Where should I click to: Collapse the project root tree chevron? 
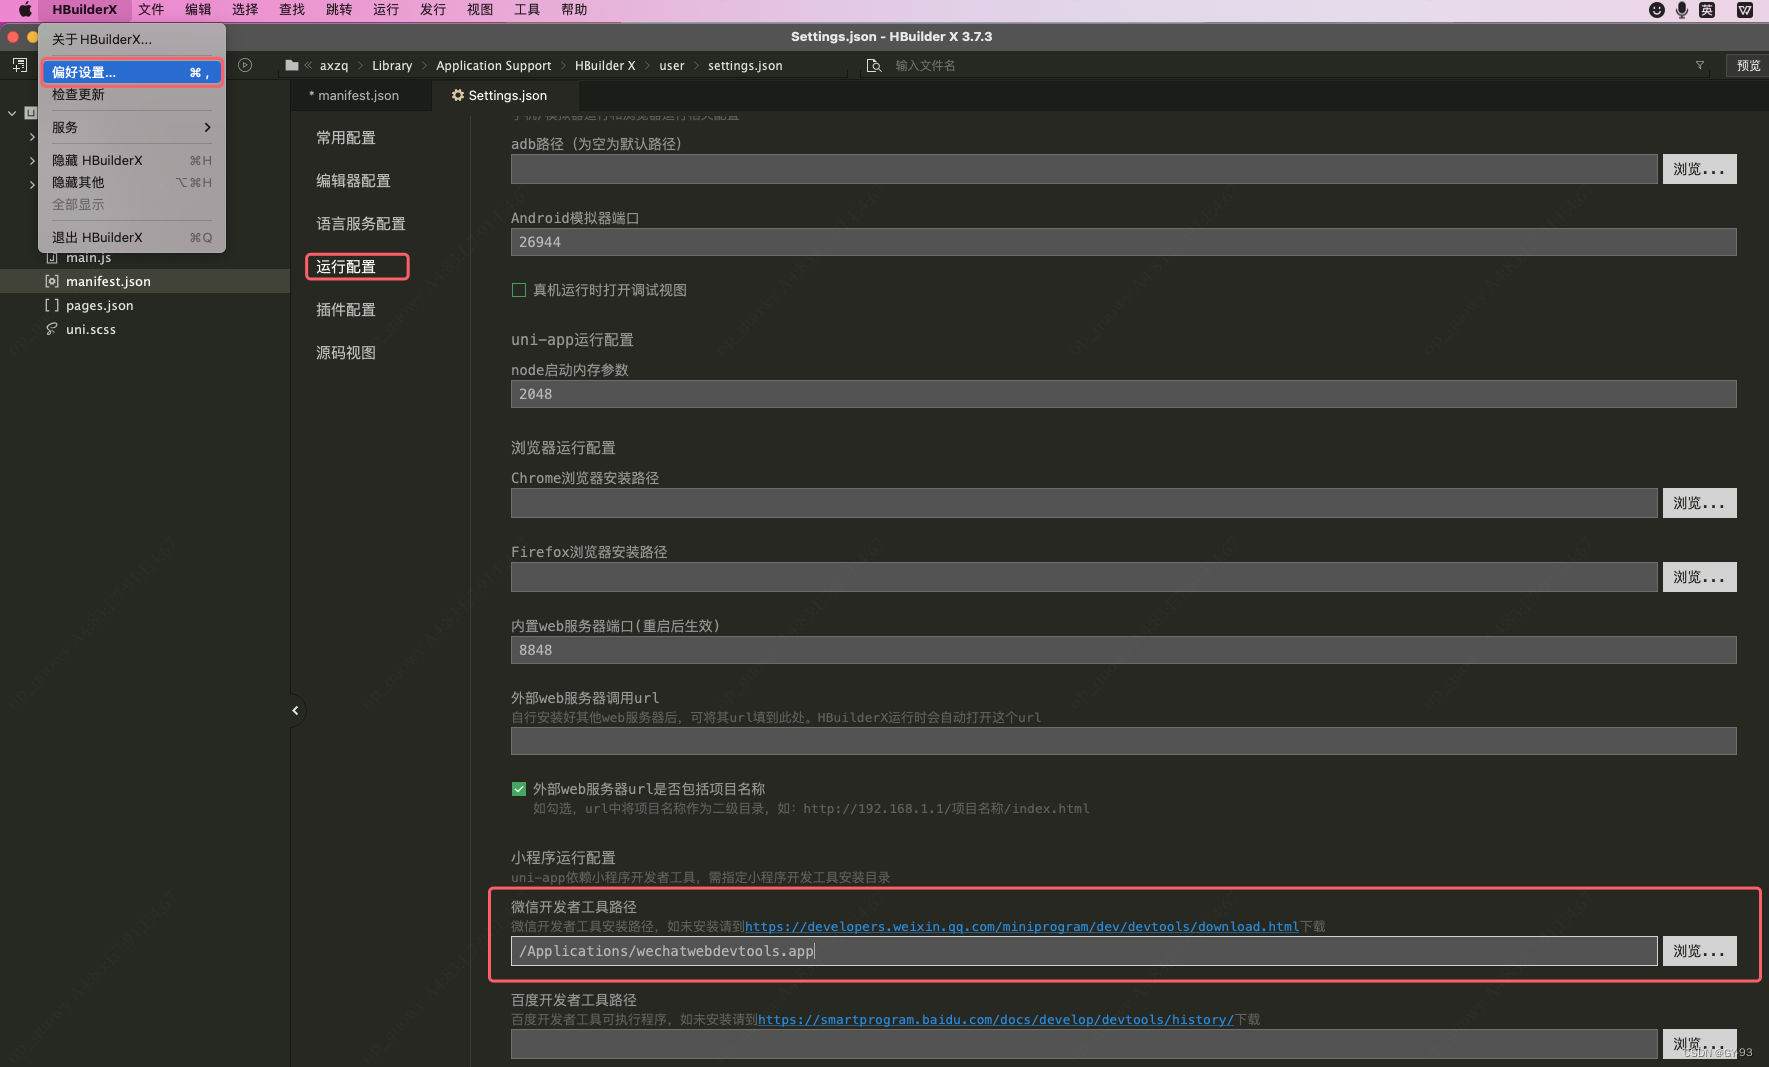(12, 113)
